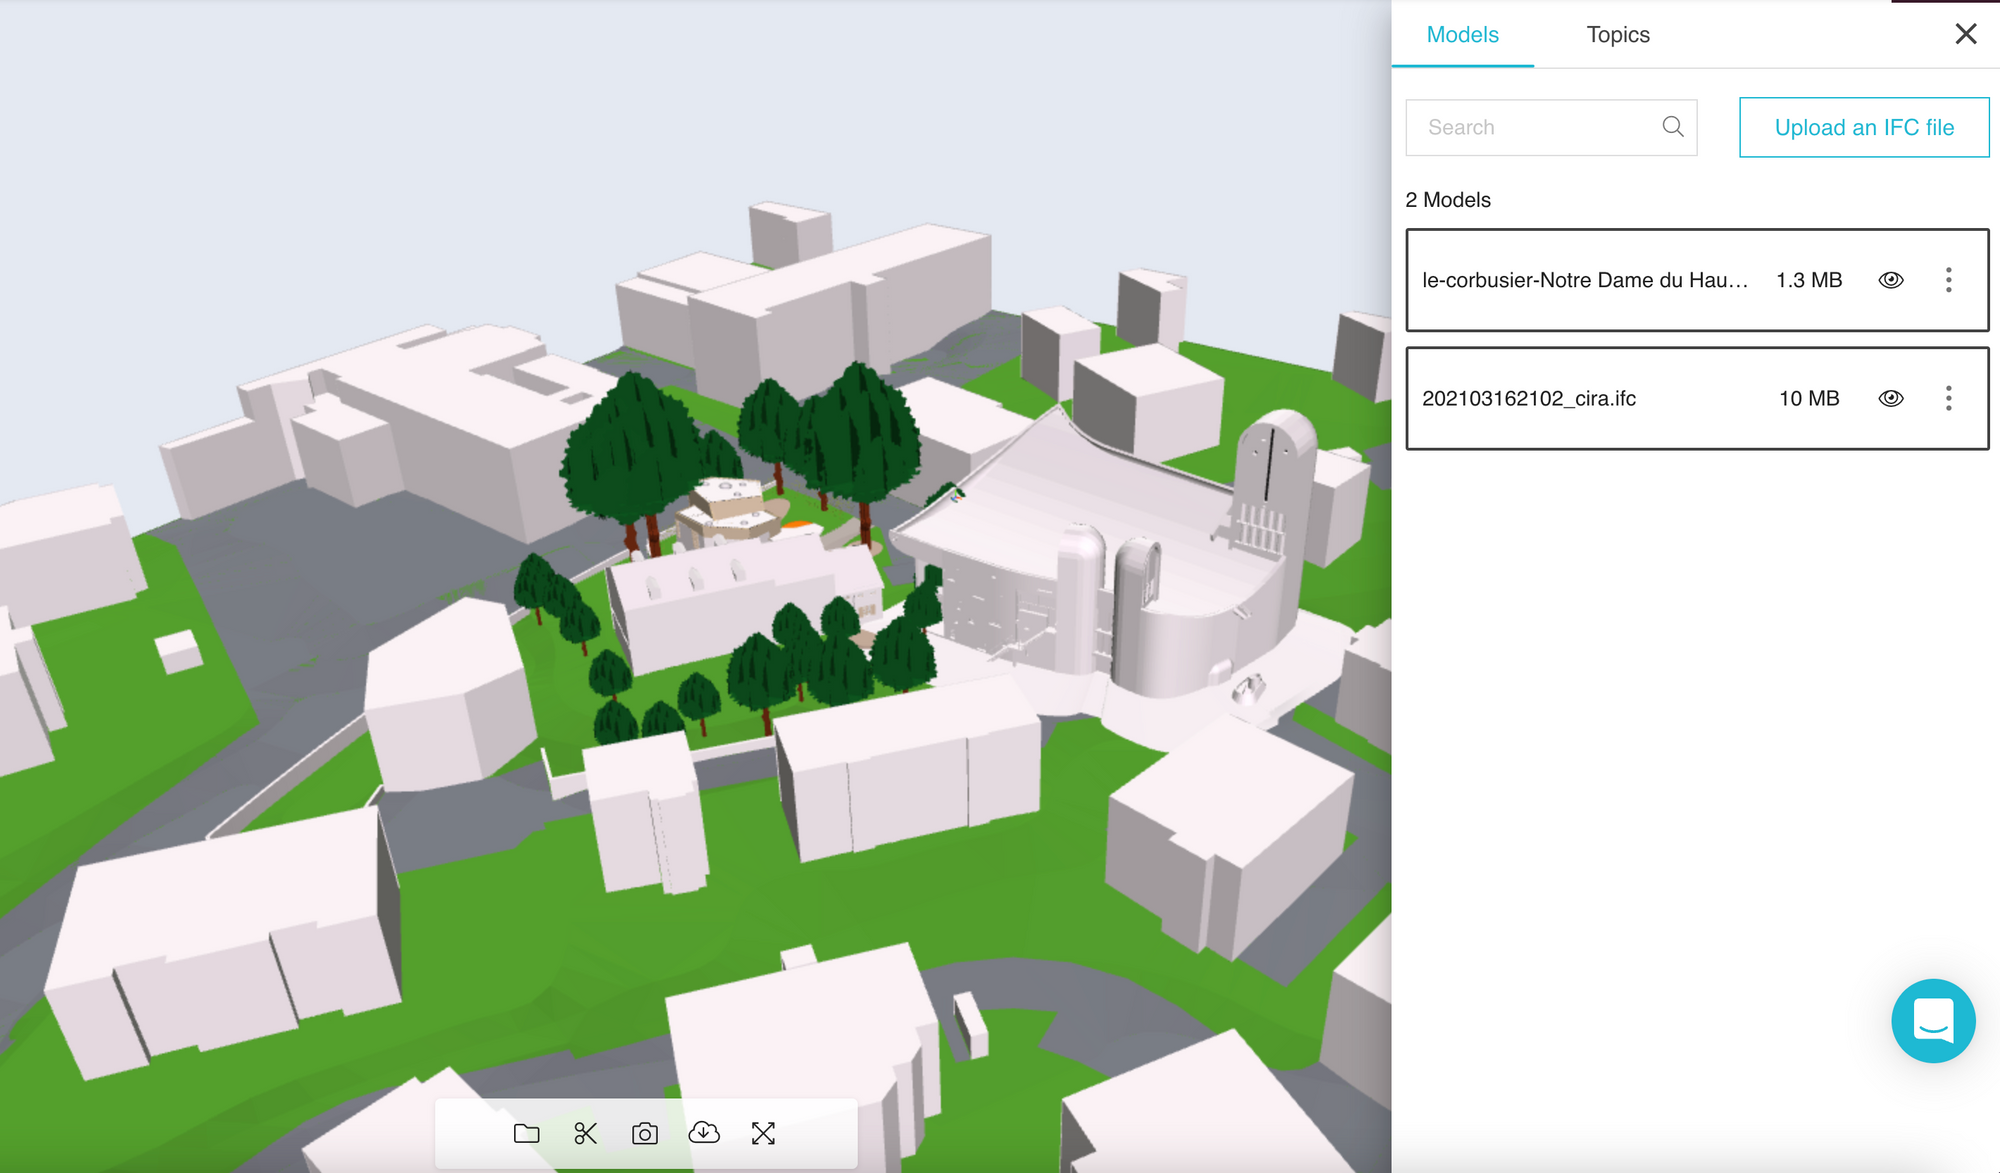This screenshot has width=2000, height=1173.
Task: Select the Models tab
Action: pyautogui.click(x=1462, y=35)
